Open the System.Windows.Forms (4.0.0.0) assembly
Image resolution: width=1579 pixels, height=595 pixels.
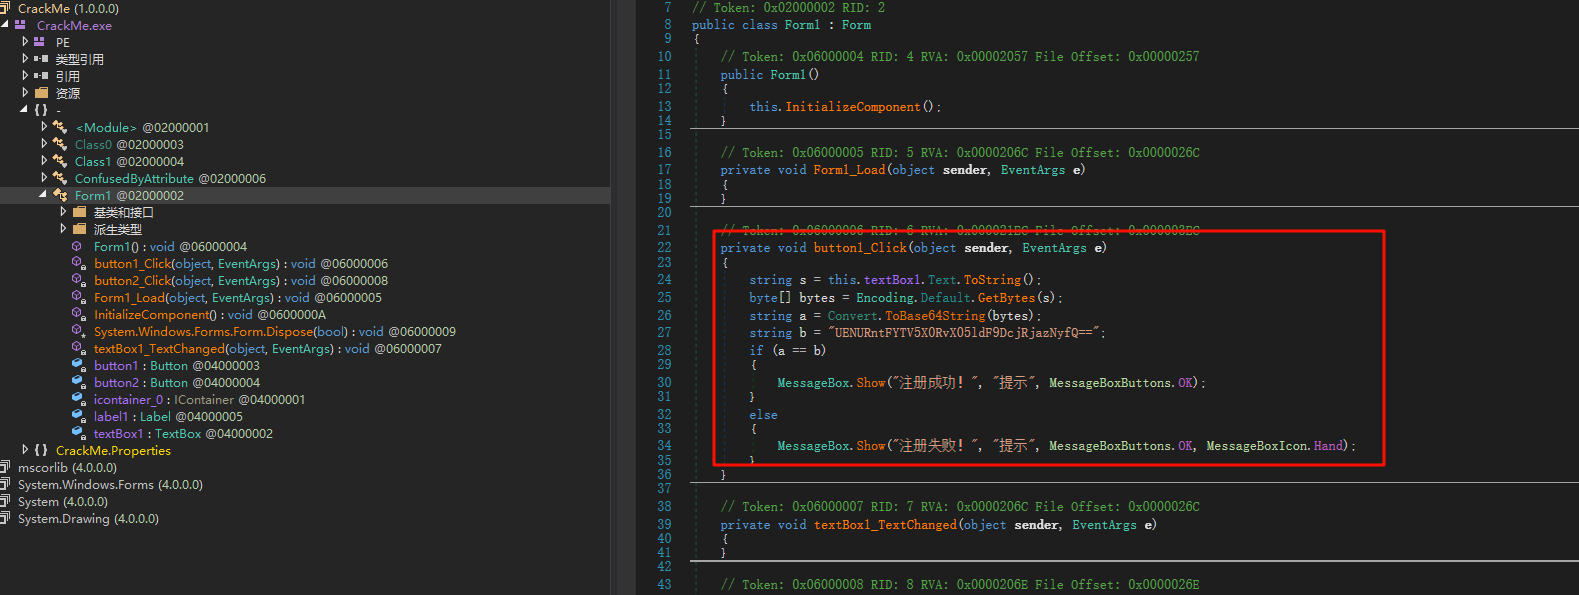coord(110,484)
